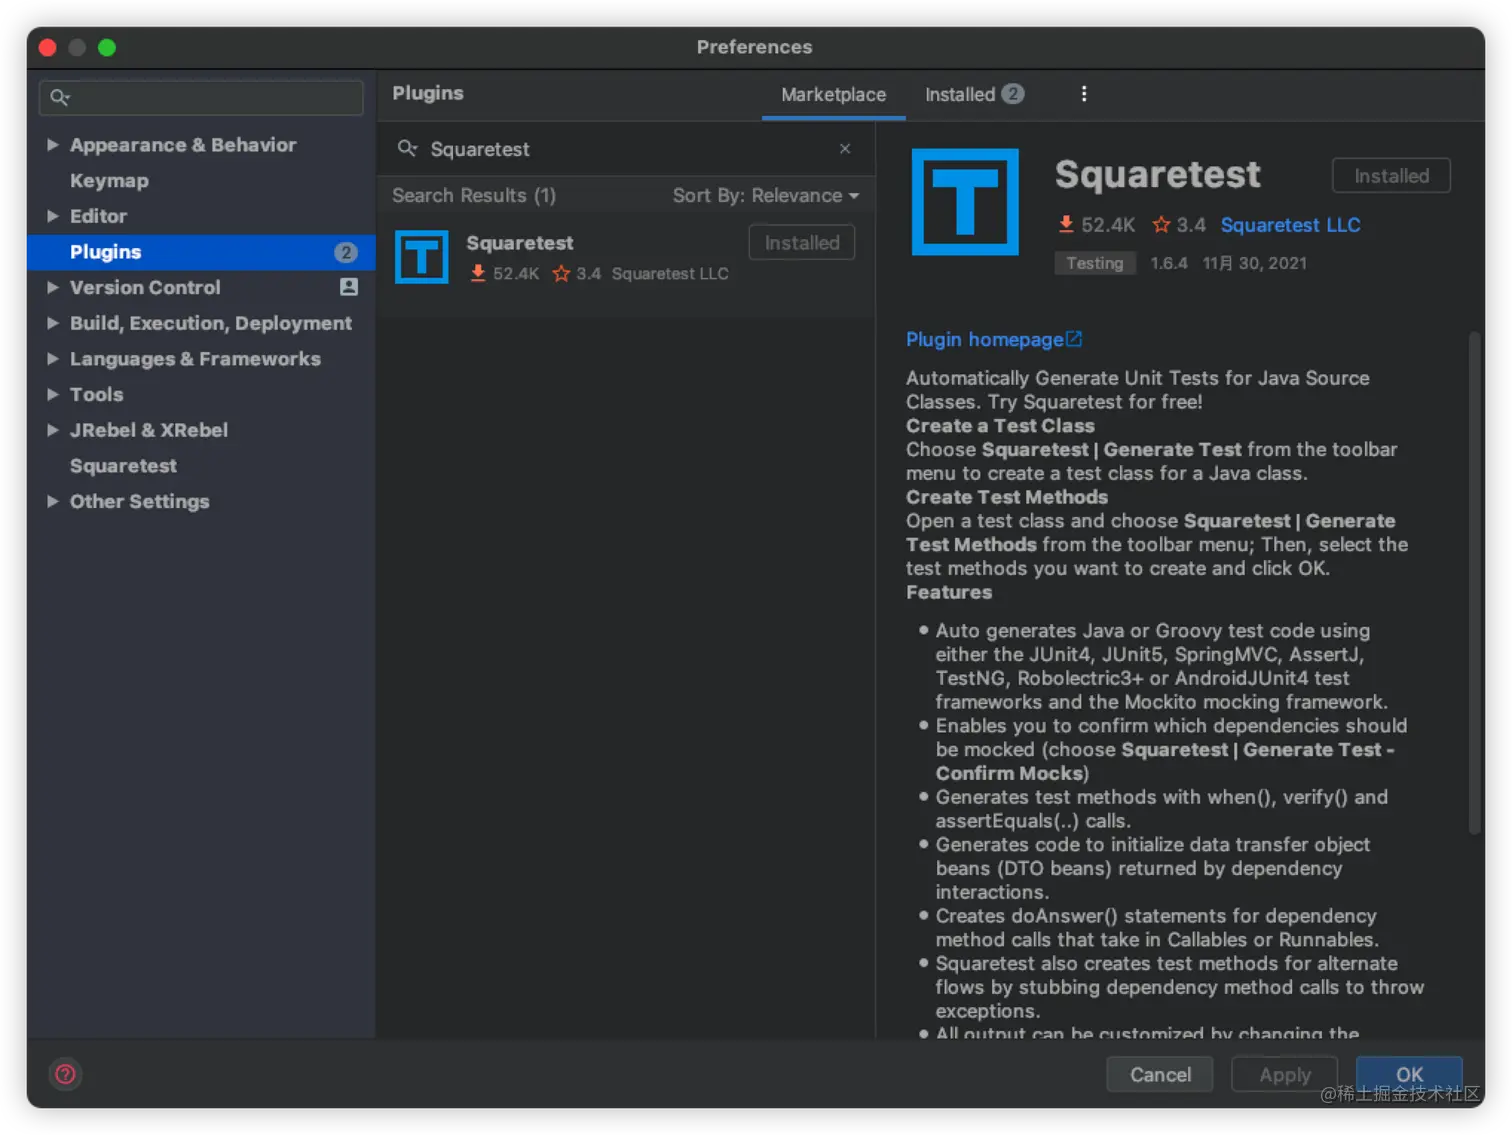Click the Testing tag label
The image size is (1512, 1135).
[x=1094, y=262]
